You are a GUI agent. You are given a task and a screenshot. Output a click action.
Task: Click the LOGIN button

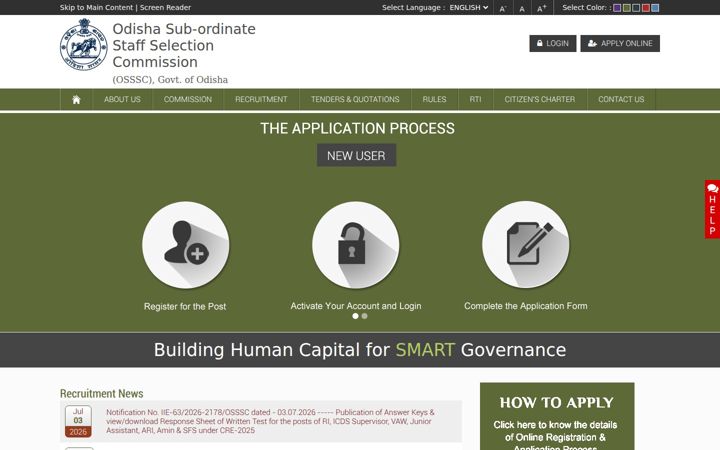point(552,43)
